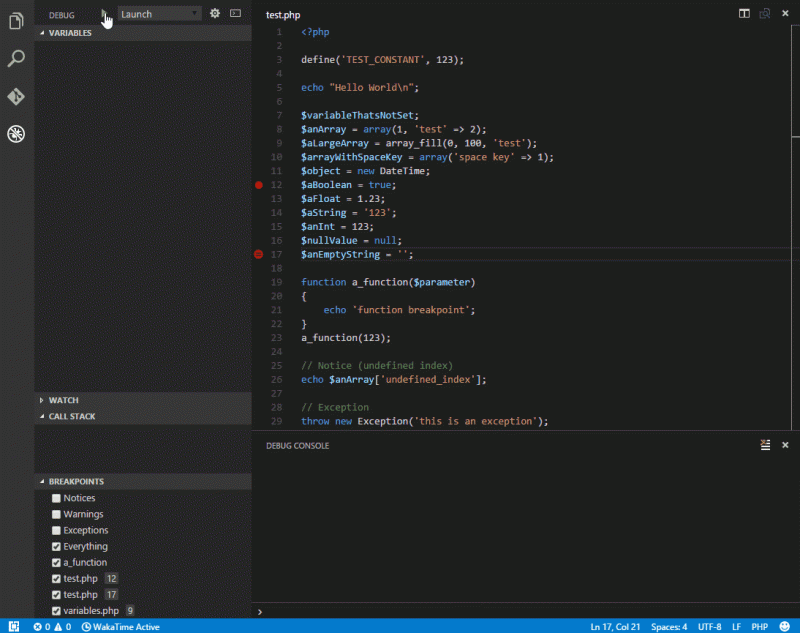Change file encoding by clicking UTF-8

710,626
